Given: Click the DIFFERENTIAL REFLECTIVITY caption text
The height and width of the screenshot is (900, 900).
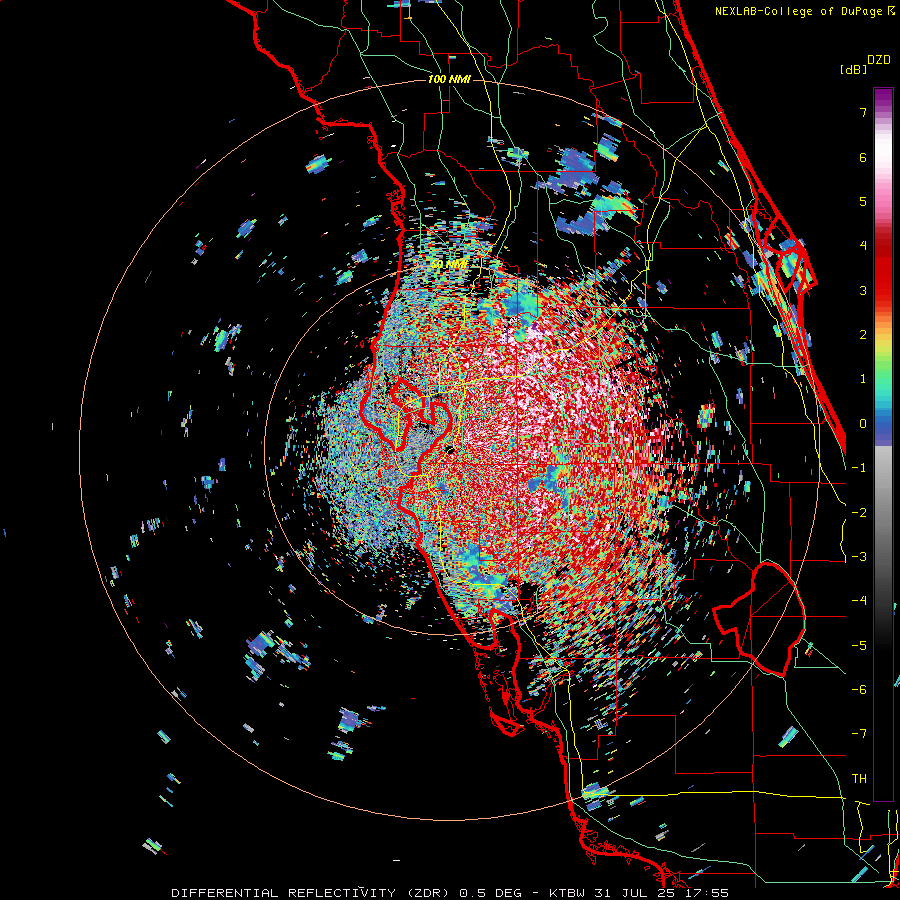Looking at the screenshot, I should tap(284, 893).
